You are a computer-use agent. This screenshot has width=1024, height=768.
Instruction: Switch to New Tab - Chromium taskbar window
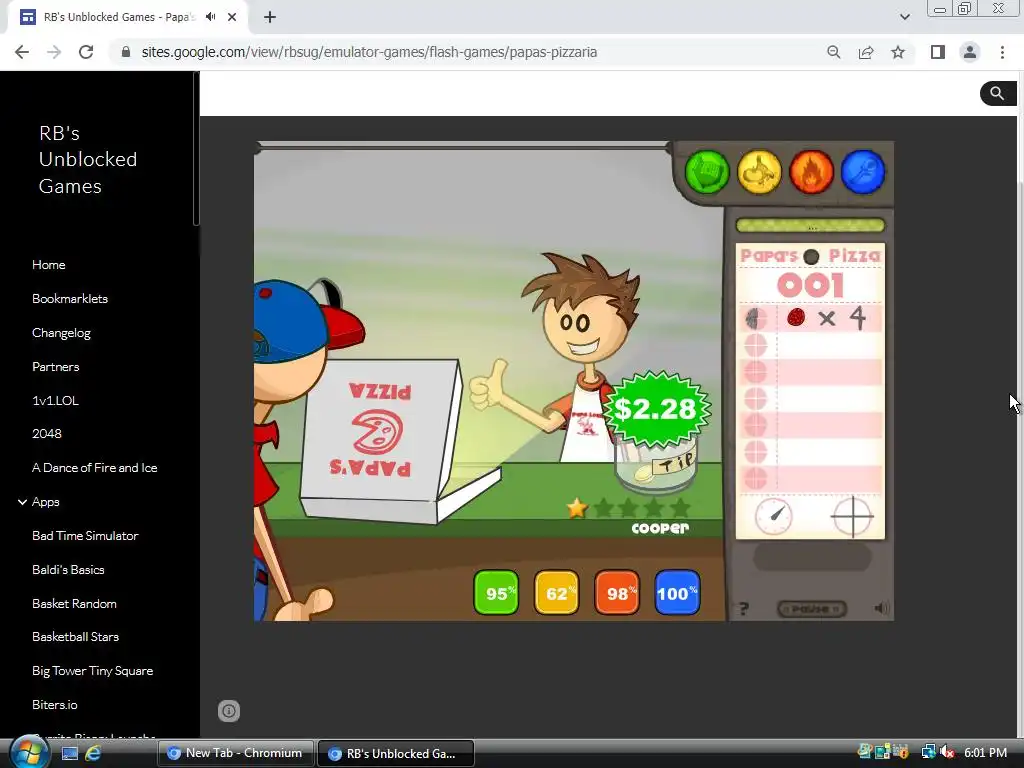click(236, 753)
